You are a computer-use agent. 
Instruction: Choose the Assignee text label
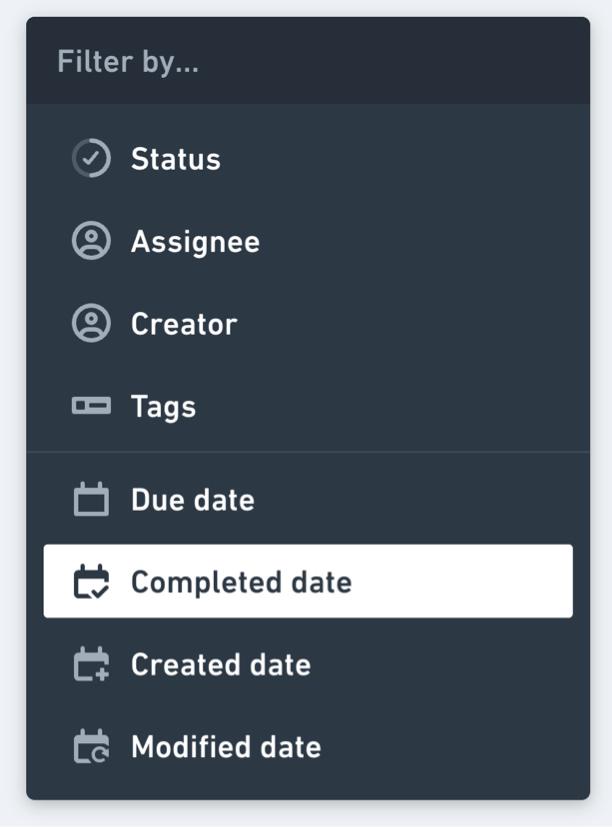point(195,242)
